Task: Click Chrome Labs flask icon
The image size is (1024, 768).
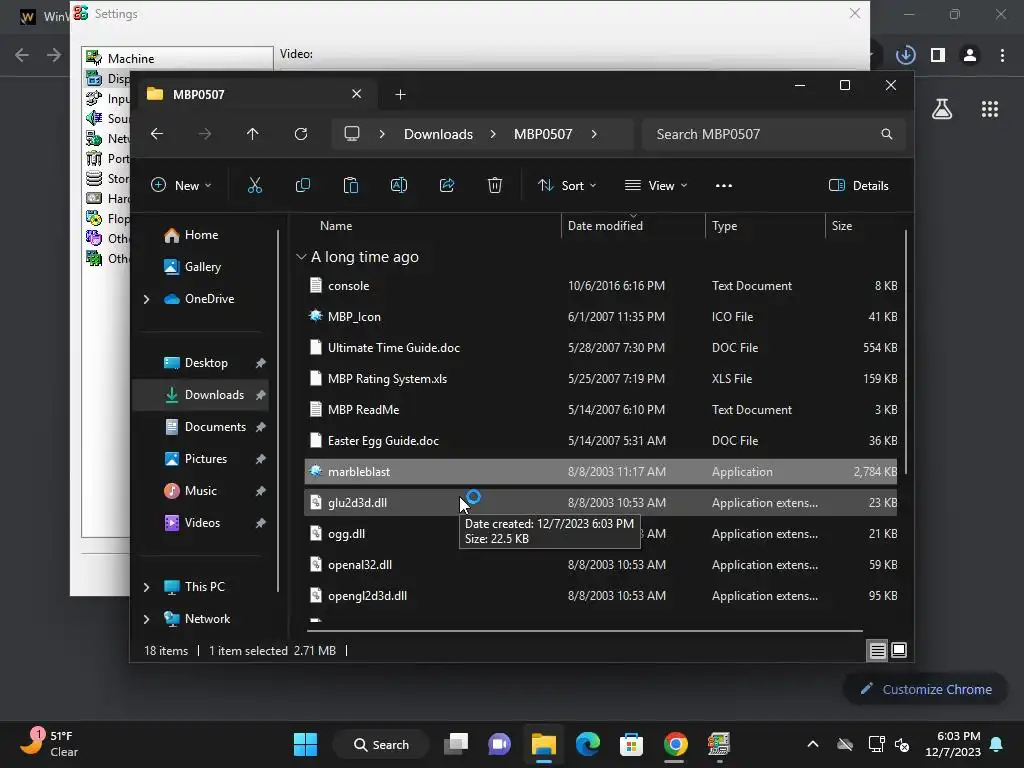Action: tap(942, 109)
